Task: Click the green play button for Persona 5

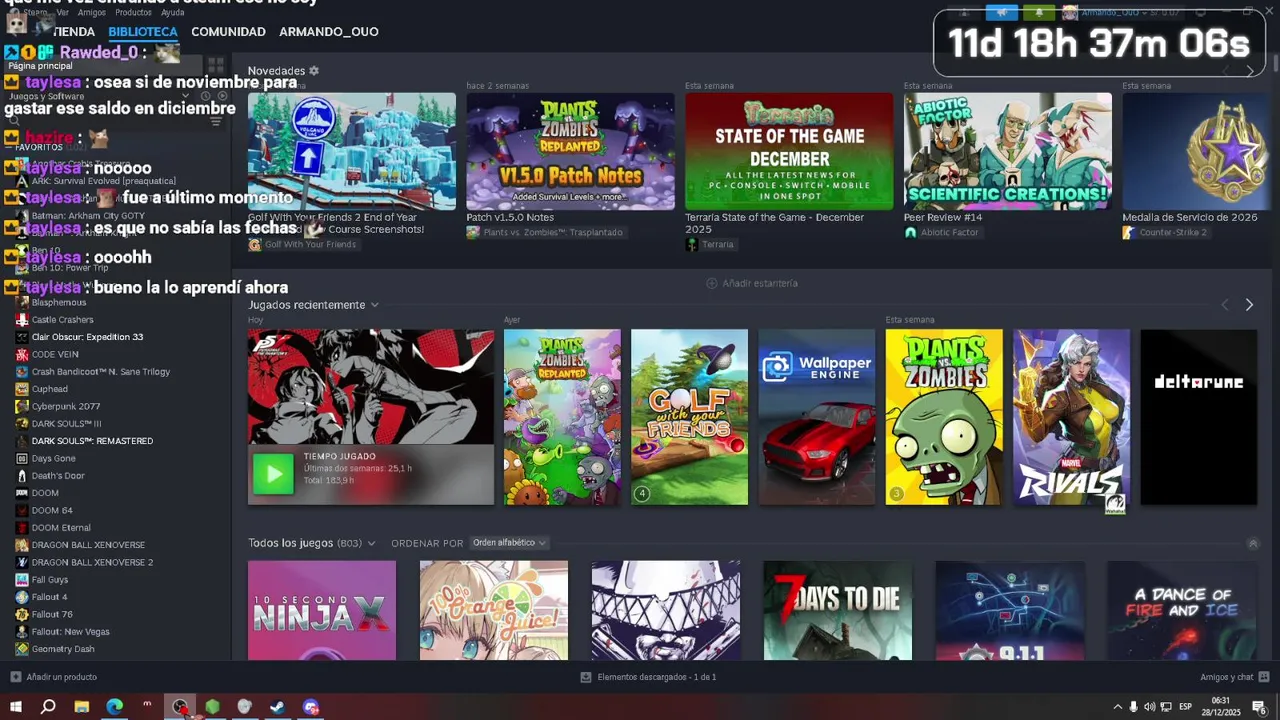Action: [273, 474]
